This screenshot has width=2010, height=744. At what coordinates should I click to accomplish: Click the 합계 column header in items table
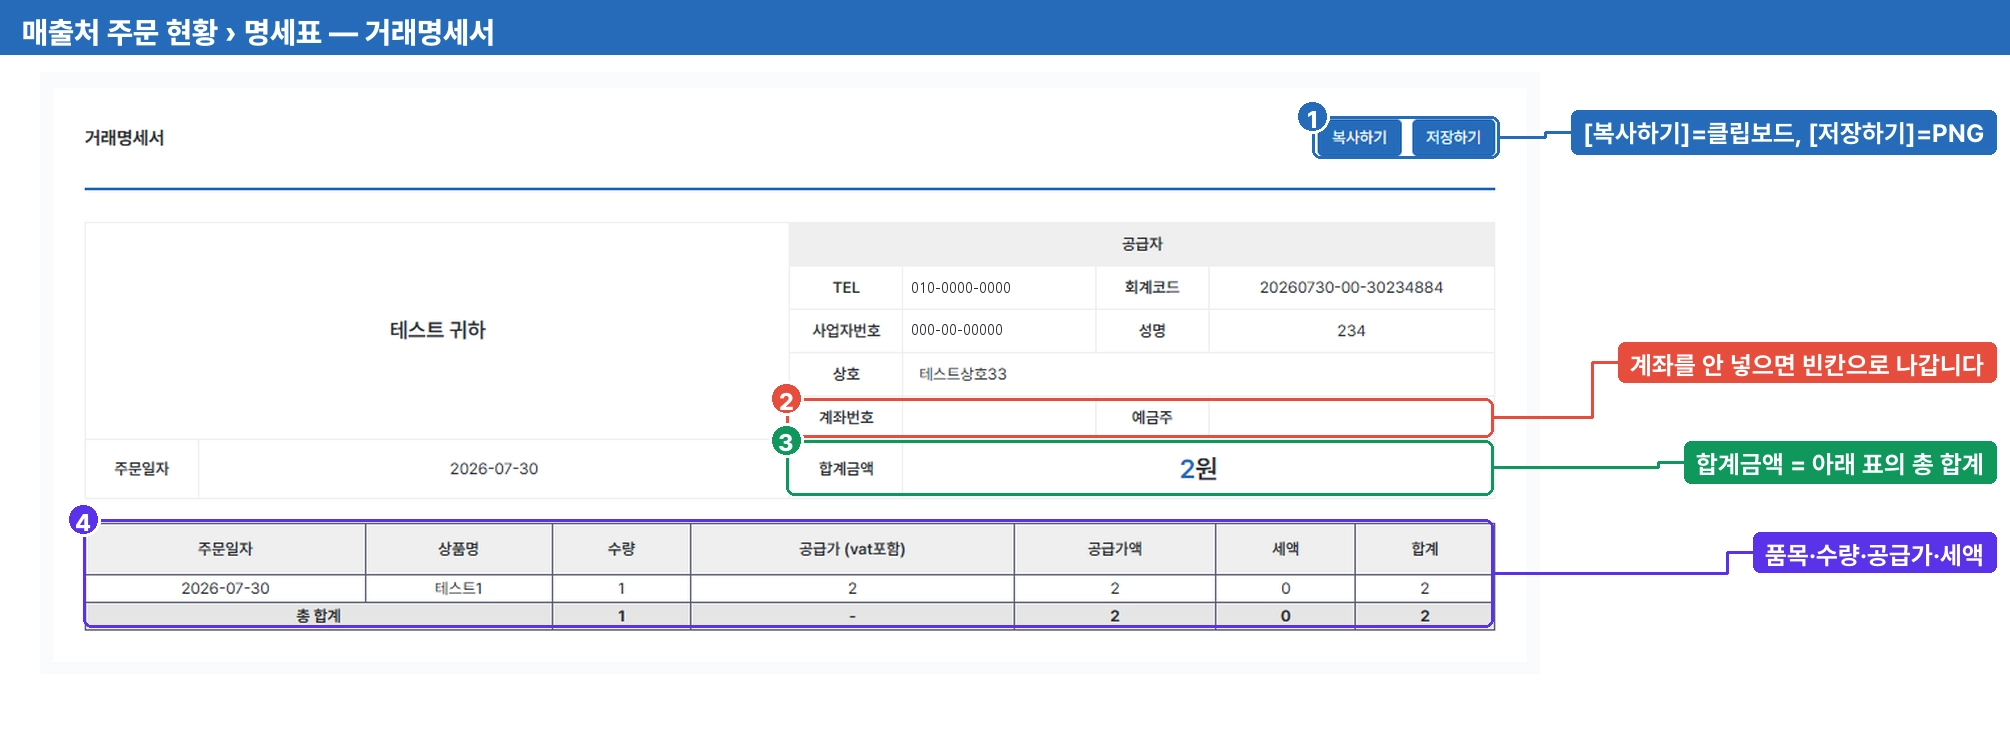click(1424, 549)
